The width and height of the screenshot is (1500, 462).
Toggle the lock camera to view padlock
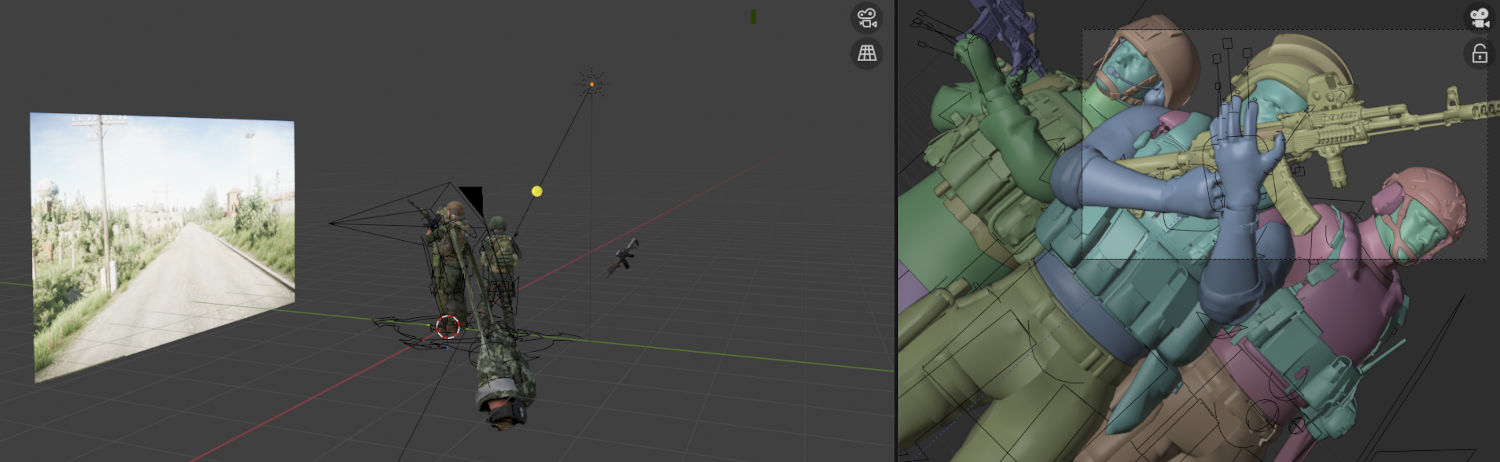click(x=1478, y=54)
